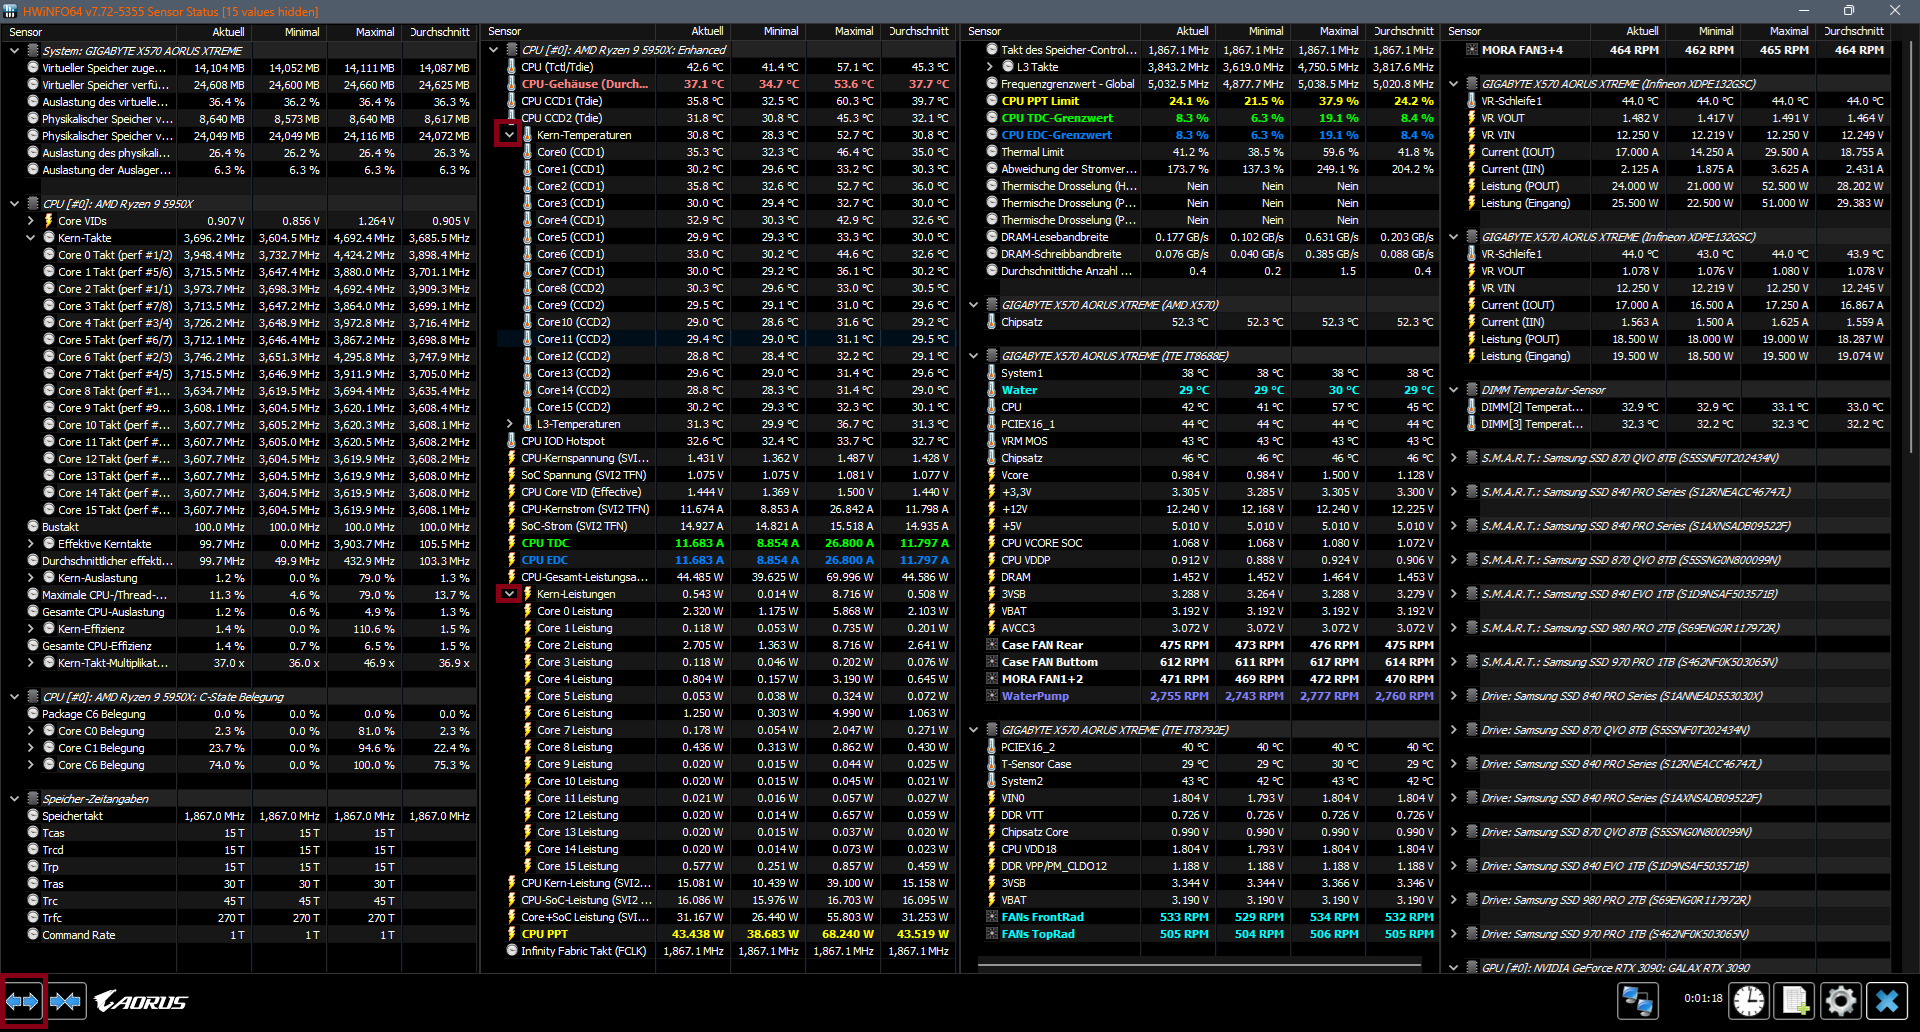Viewport: 1920px width, 1032px height.
Task: Close the sensor window with blue X icon
Action: tap(1887, 1000)
